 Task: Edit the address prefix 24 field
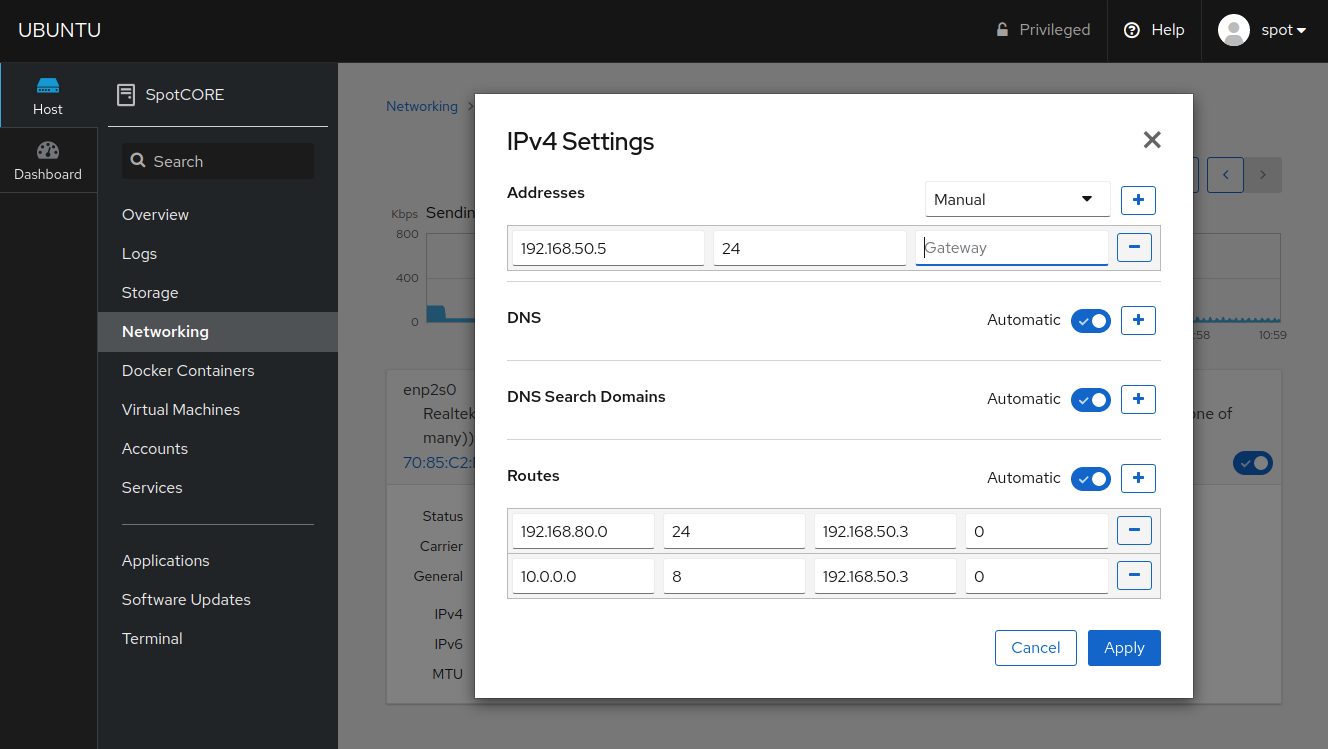coord(810,249)
